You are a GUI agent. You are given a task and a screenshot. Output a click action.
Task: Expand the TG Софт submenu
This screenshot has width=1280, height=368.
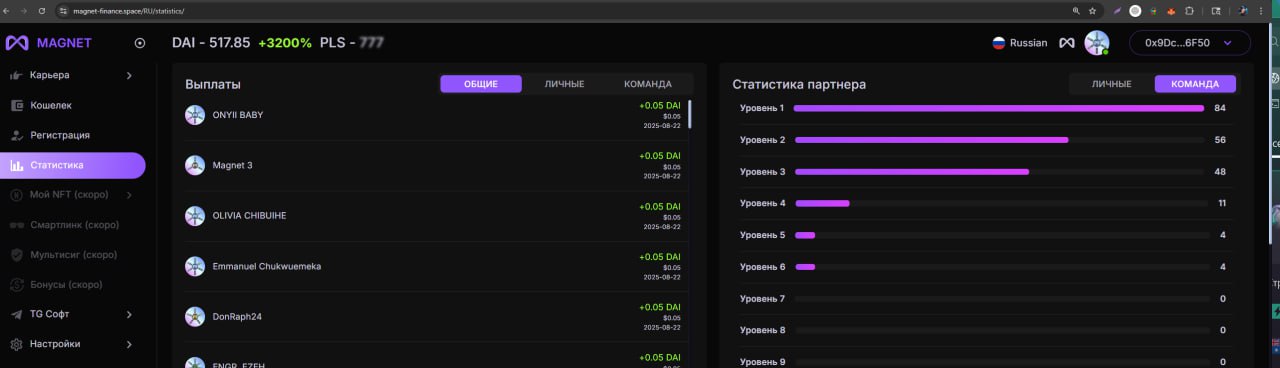pyautogui.click(x=129, y=314)
